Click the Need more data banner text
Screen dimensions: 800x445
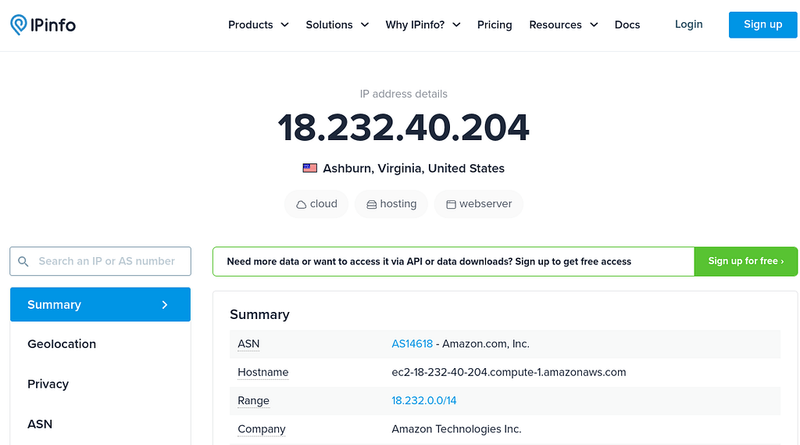tap(429, 261)
